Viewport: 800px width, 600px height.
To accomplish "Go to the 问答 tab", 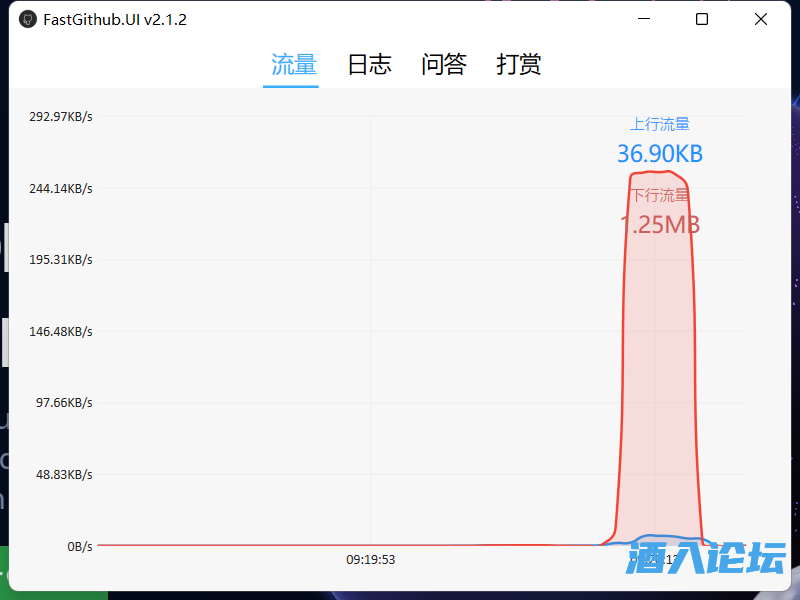I will (x=444, y=65).
